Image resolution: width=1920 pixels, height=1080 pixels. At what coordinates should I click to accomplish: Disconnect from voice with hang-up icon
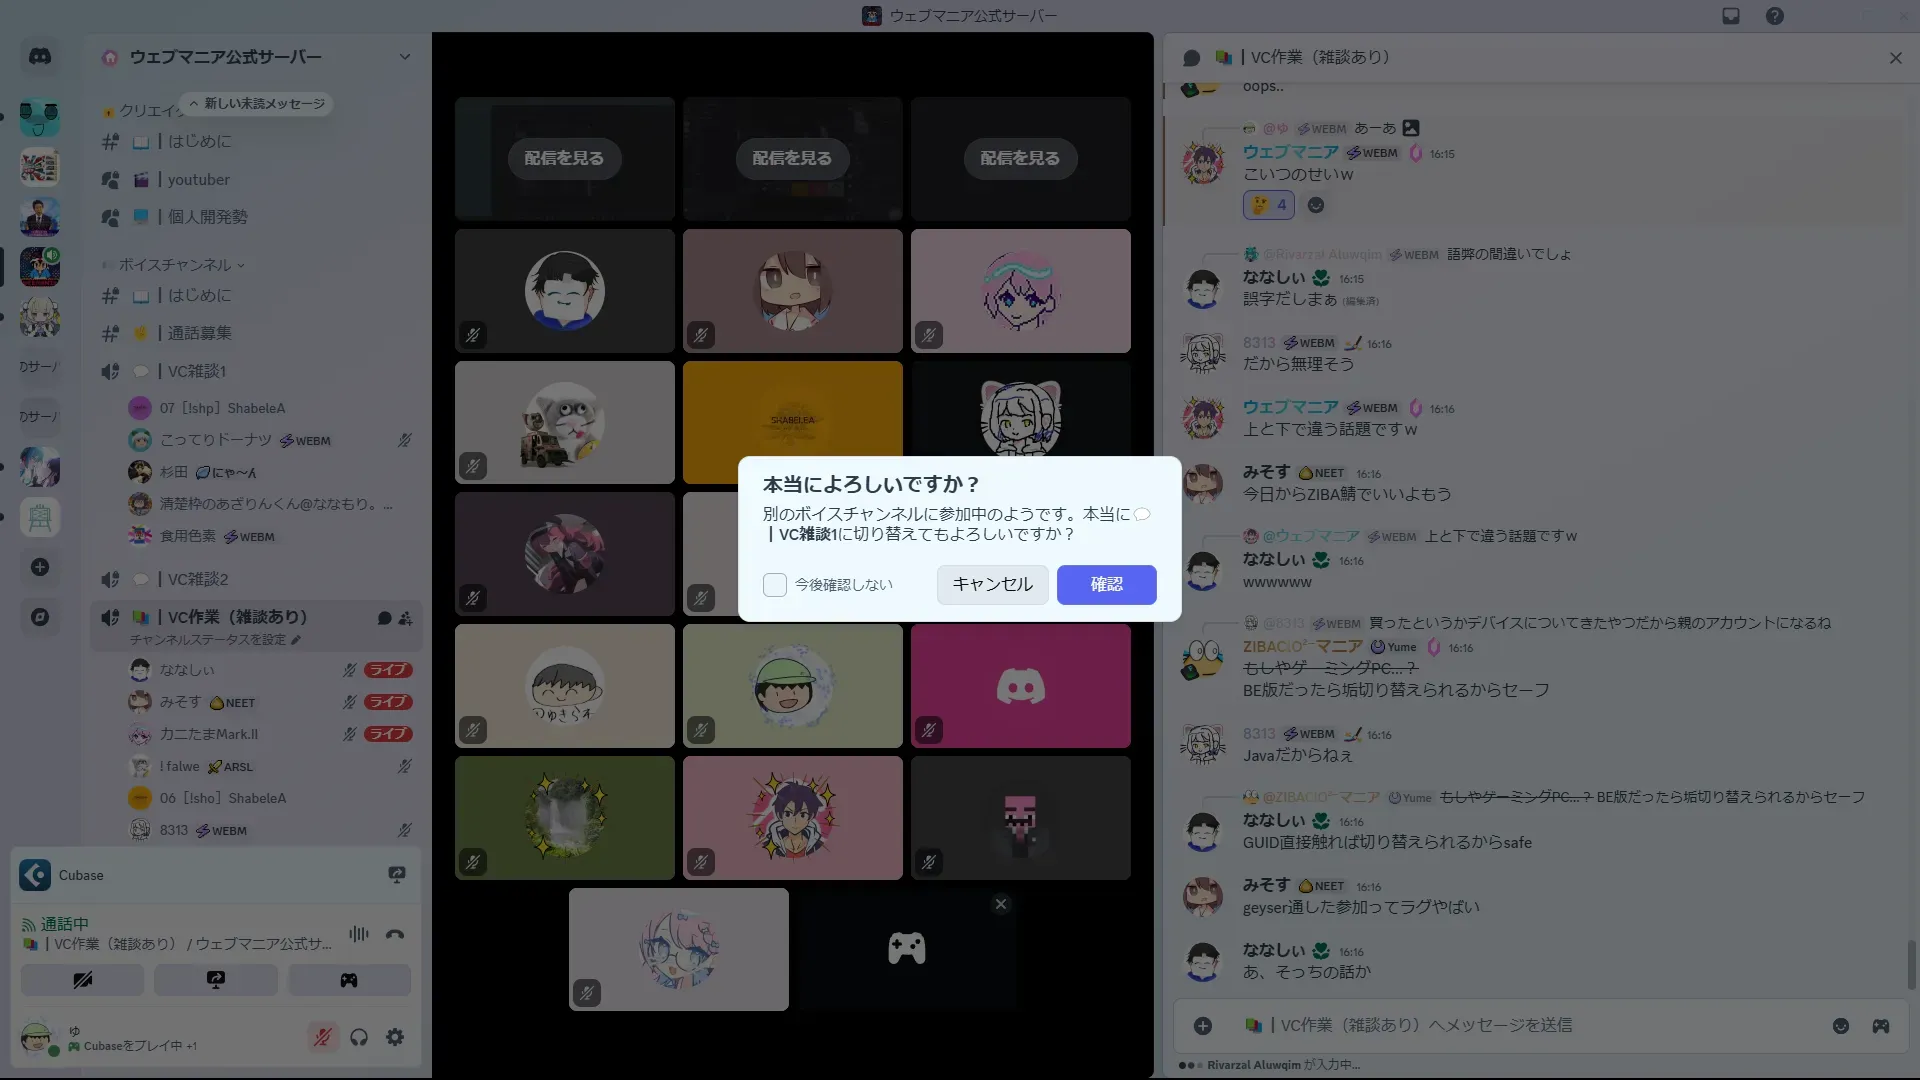coord(395,934)
